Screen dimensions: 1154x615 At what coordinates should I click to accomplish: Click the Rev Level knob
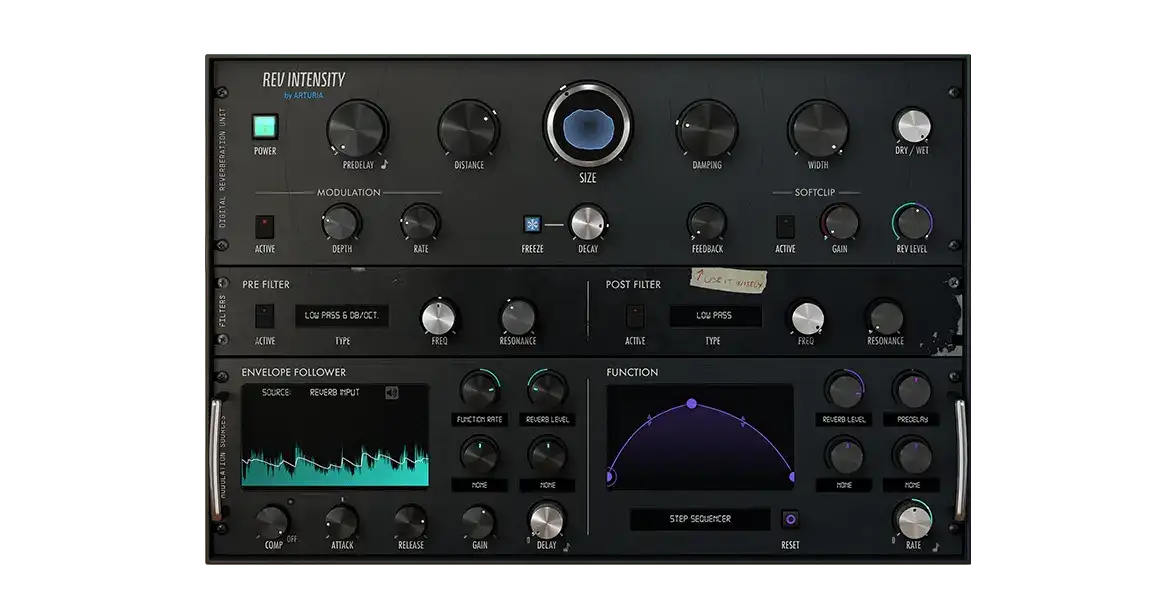(x=913, y=223)
